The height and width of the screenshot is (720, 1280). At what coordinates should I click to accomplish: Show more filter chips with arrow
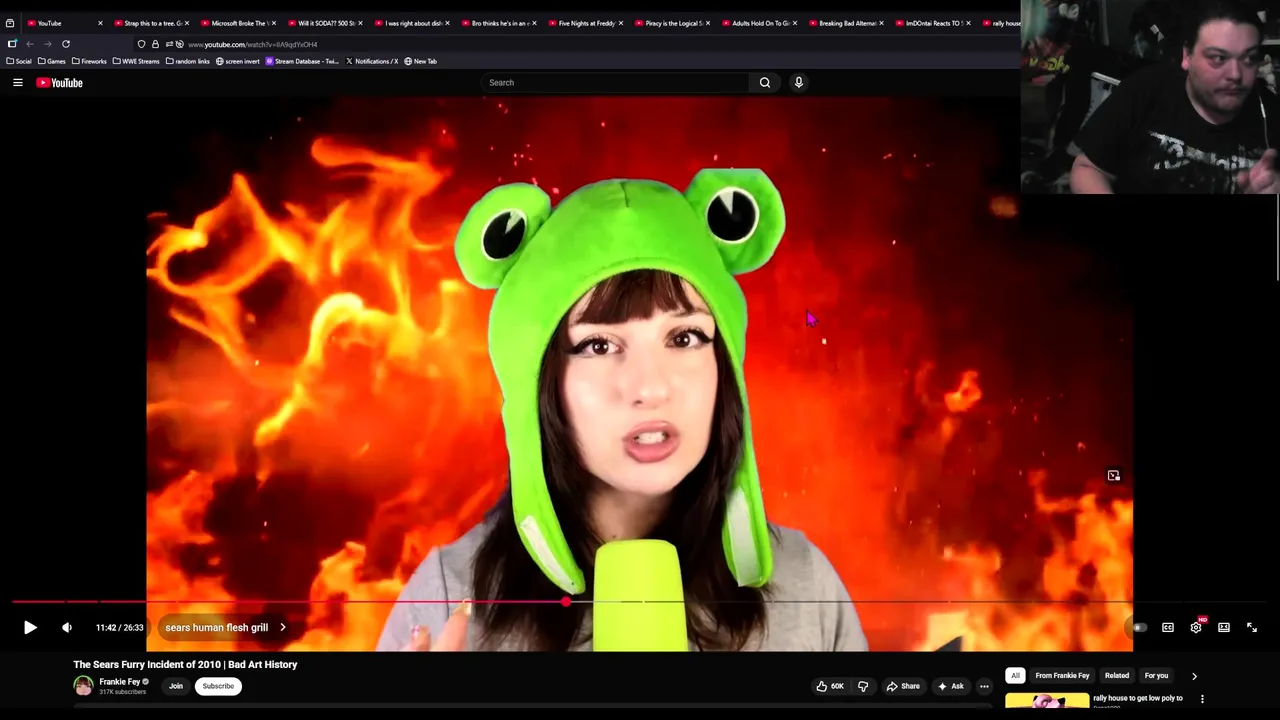pyautogui.click(x=1194, y=676)
